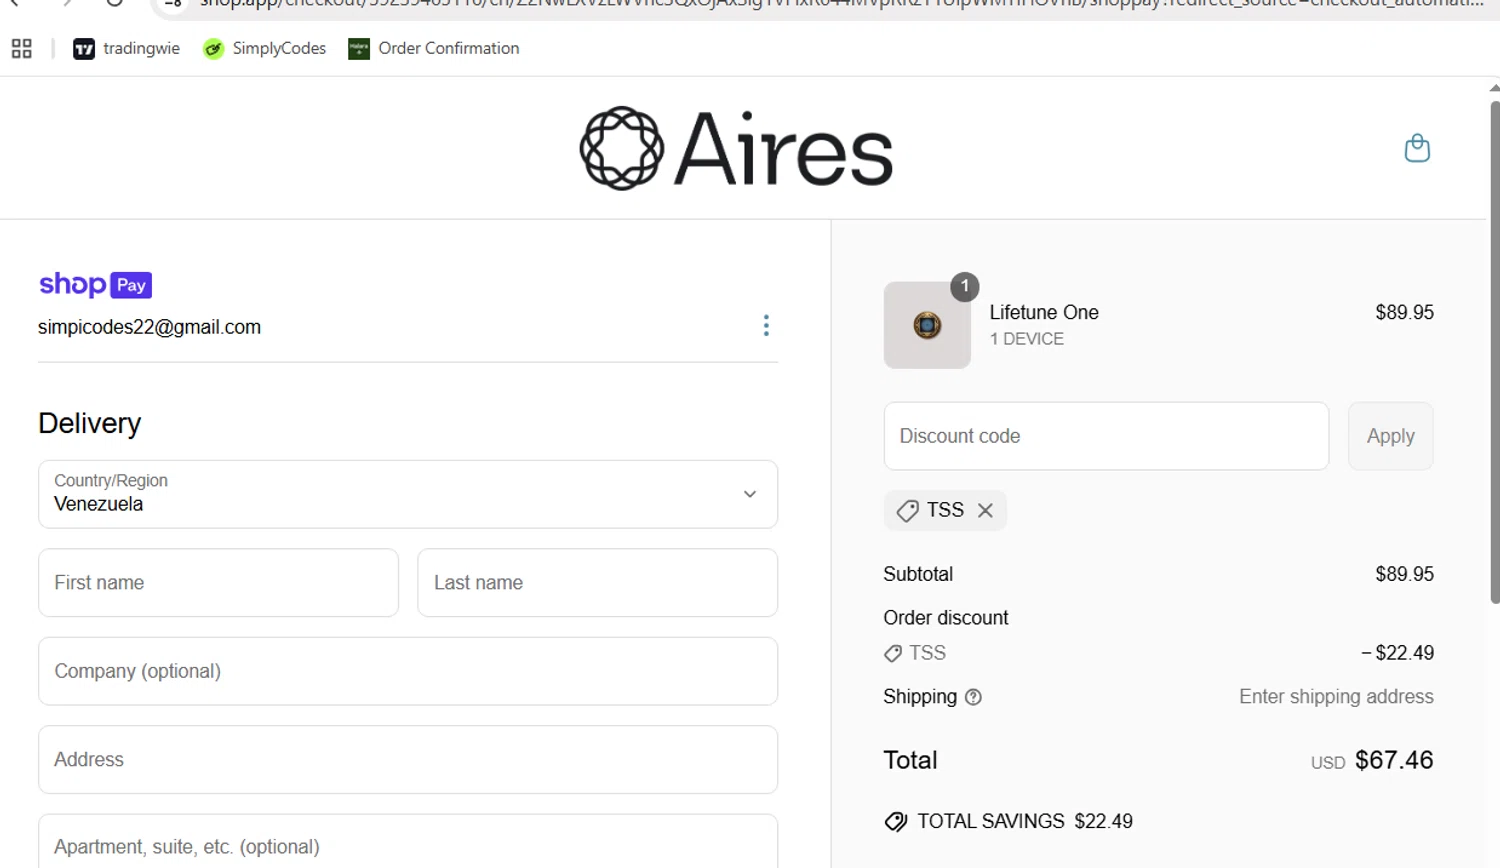Viewport: 1500px width, 868px height.
Task: Click the TOTAL SAVINGS $22.49 text
Action: point(1025,821)
